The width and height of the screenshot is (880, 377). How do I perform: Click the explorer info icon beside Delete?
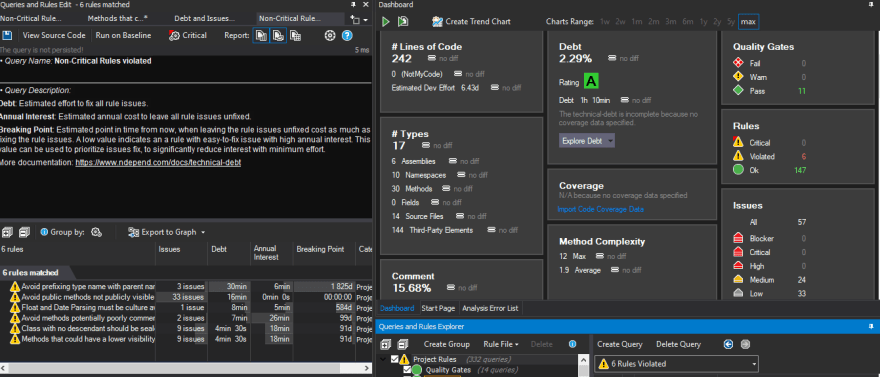572,344
